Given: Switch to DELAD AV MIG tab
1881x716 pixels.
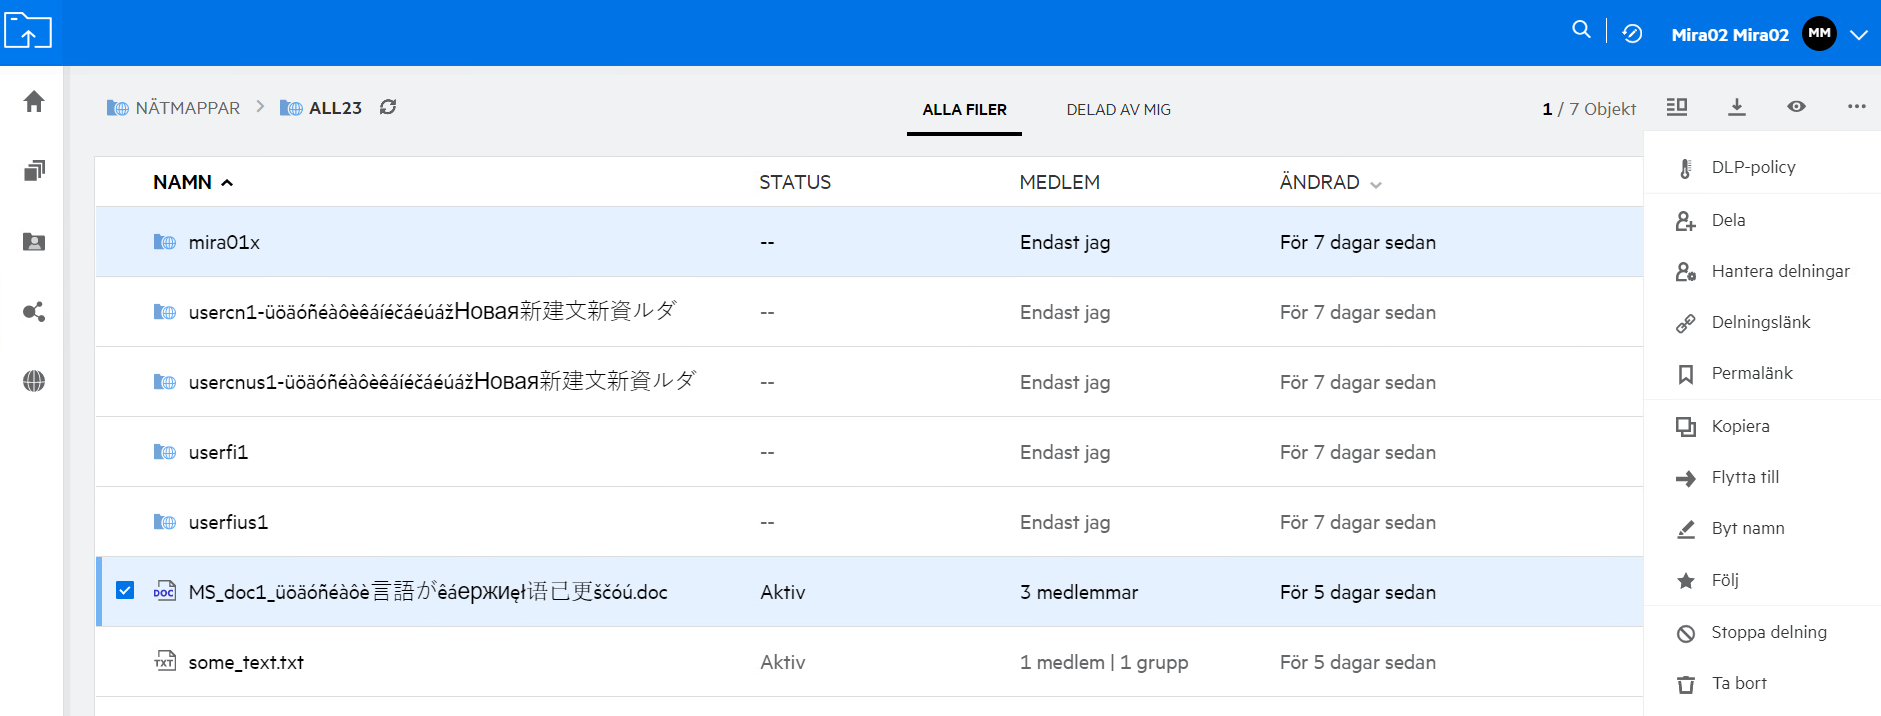Looking at the screenshot, I should tap(1118, 110).
